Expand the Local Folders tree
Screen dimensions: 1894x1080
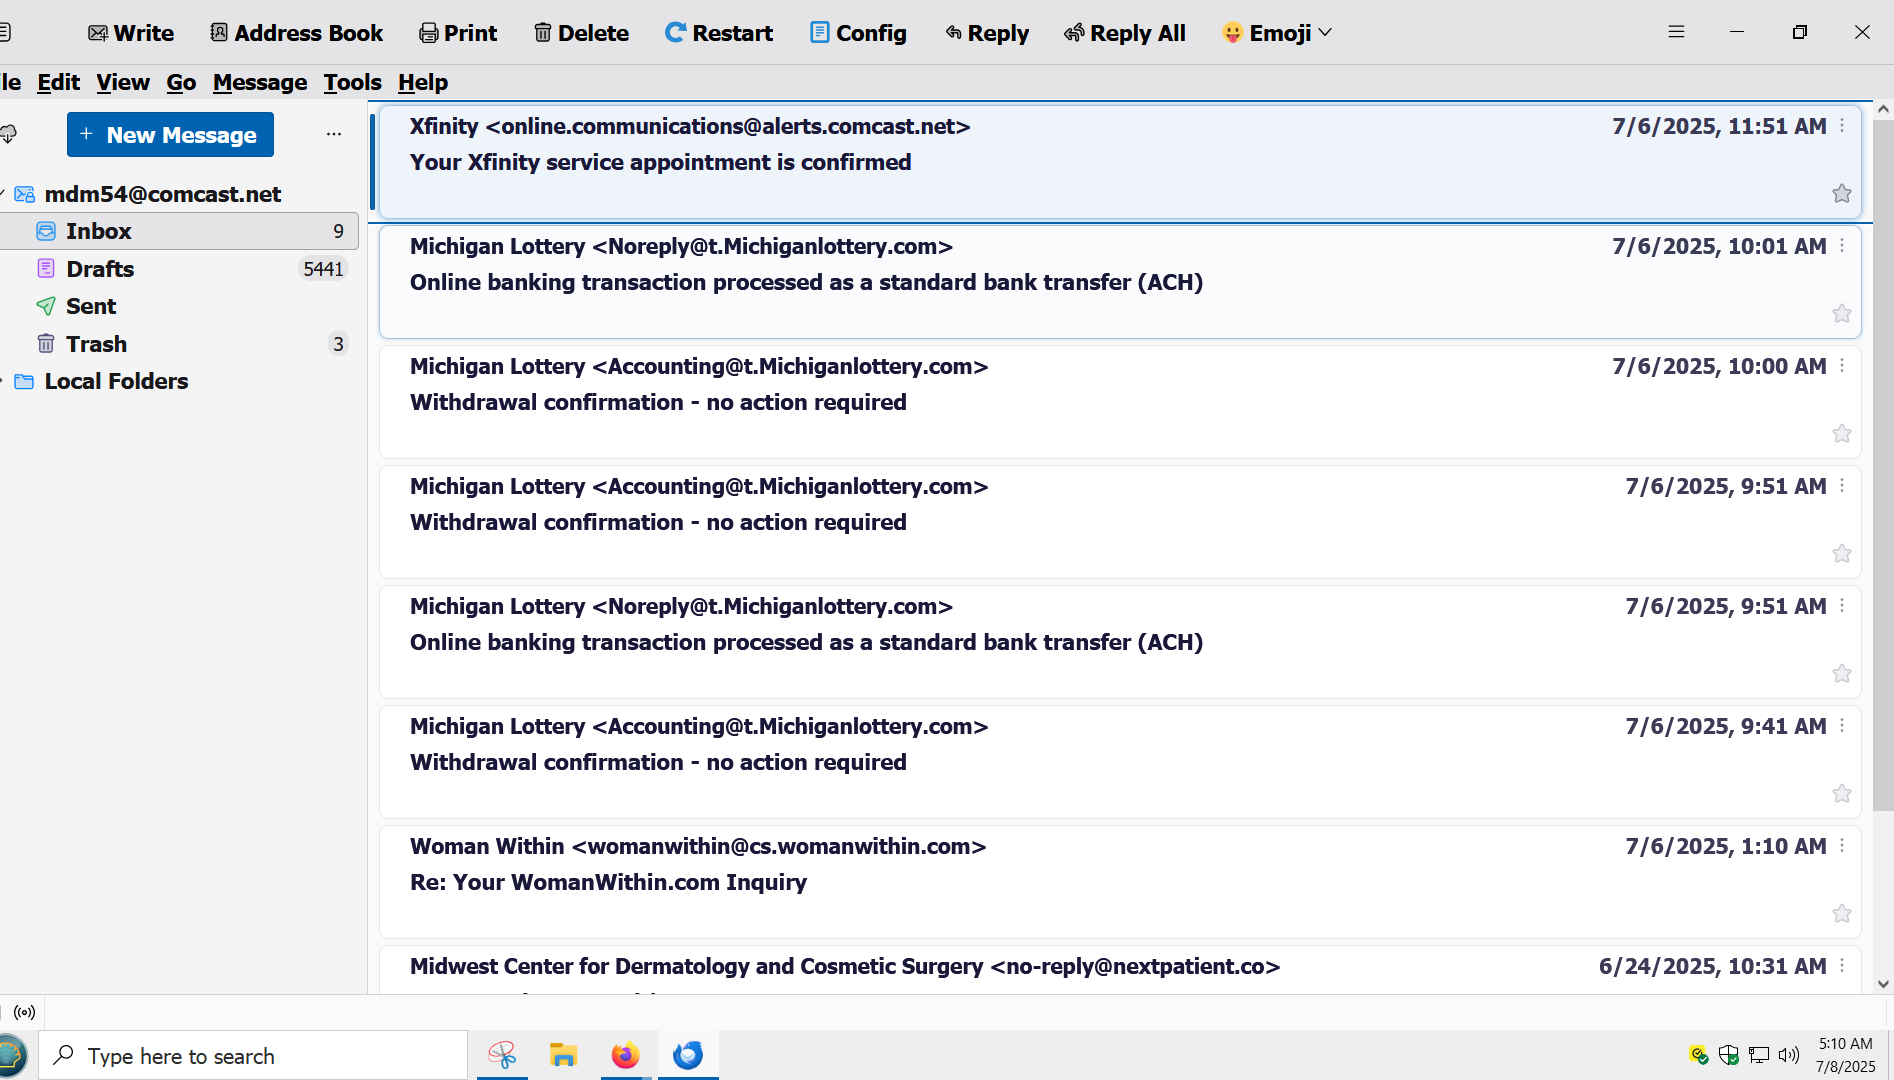(x=3, y=381)
